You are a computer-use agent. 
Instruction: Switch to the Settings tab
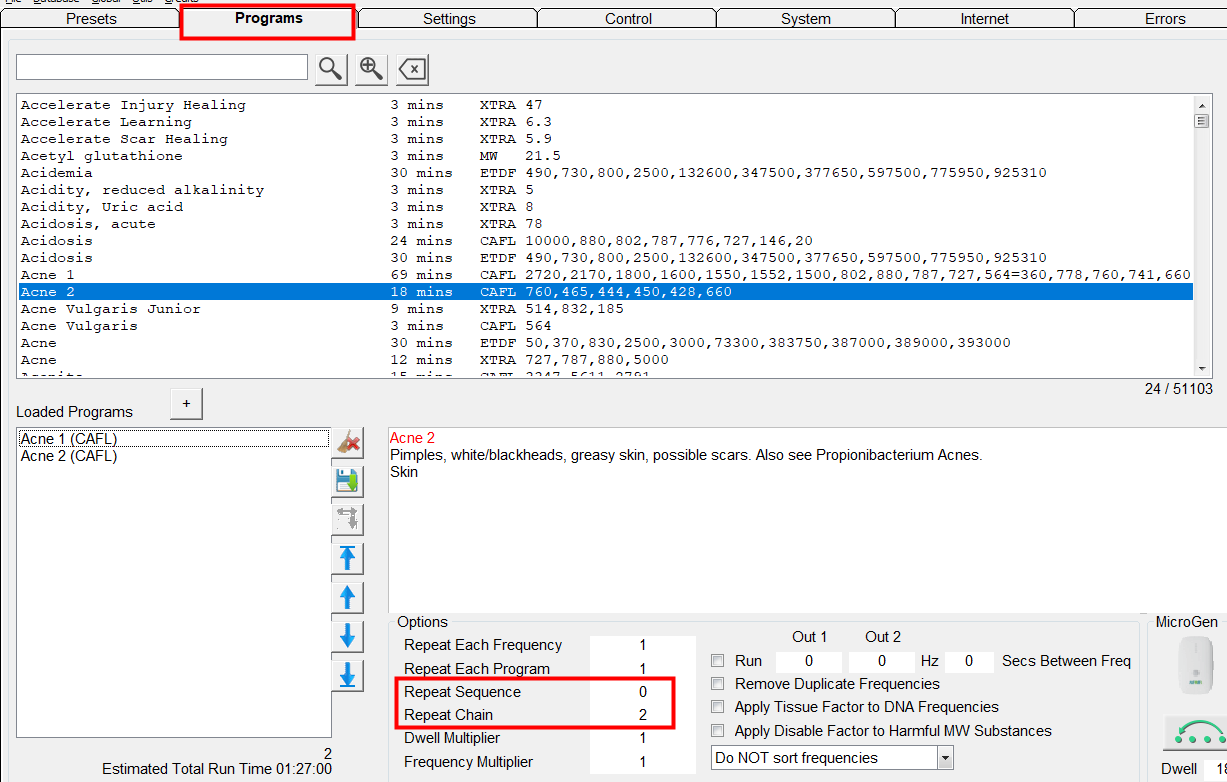(448, 19)
